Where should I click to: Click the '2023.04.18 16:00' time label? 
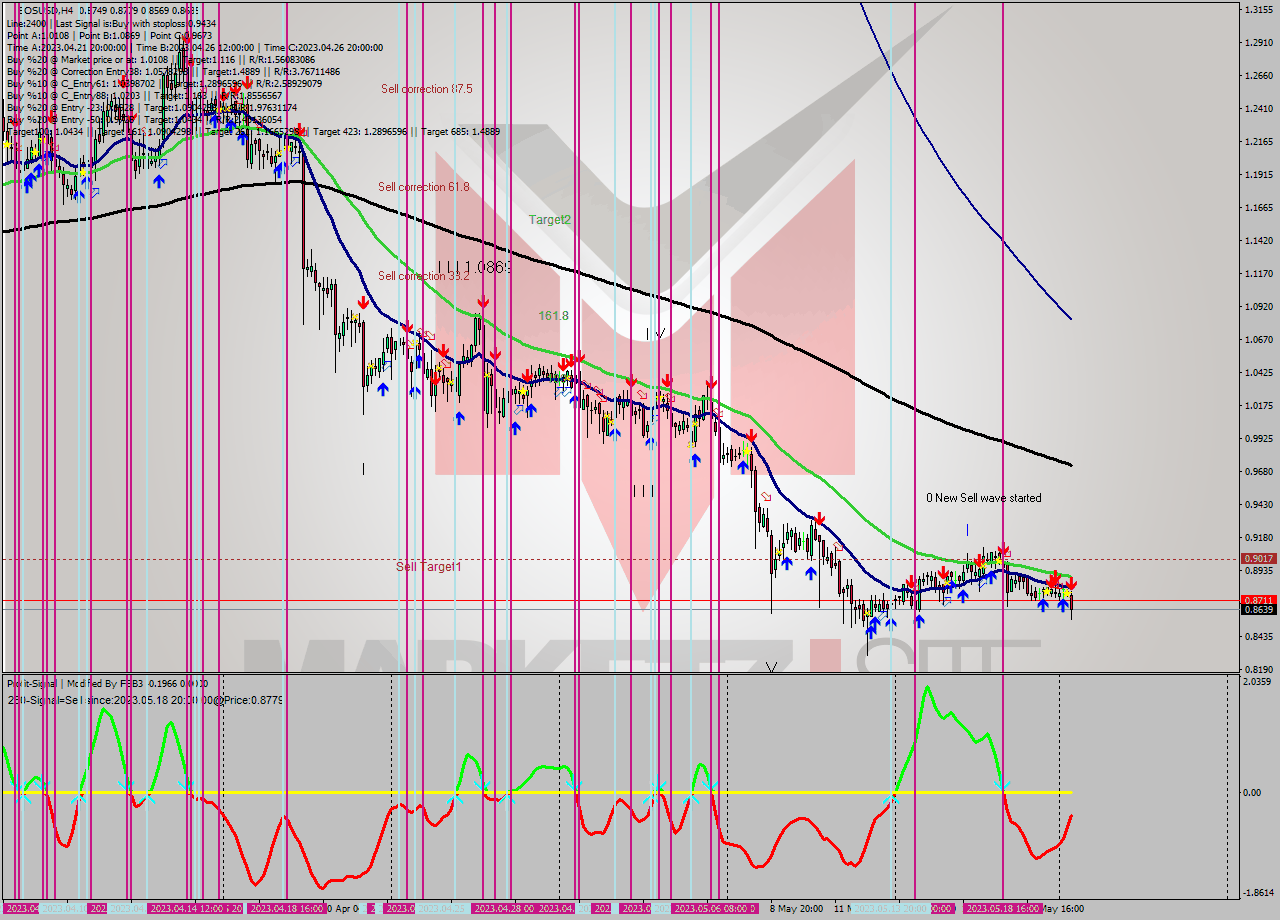coord(287,909)
